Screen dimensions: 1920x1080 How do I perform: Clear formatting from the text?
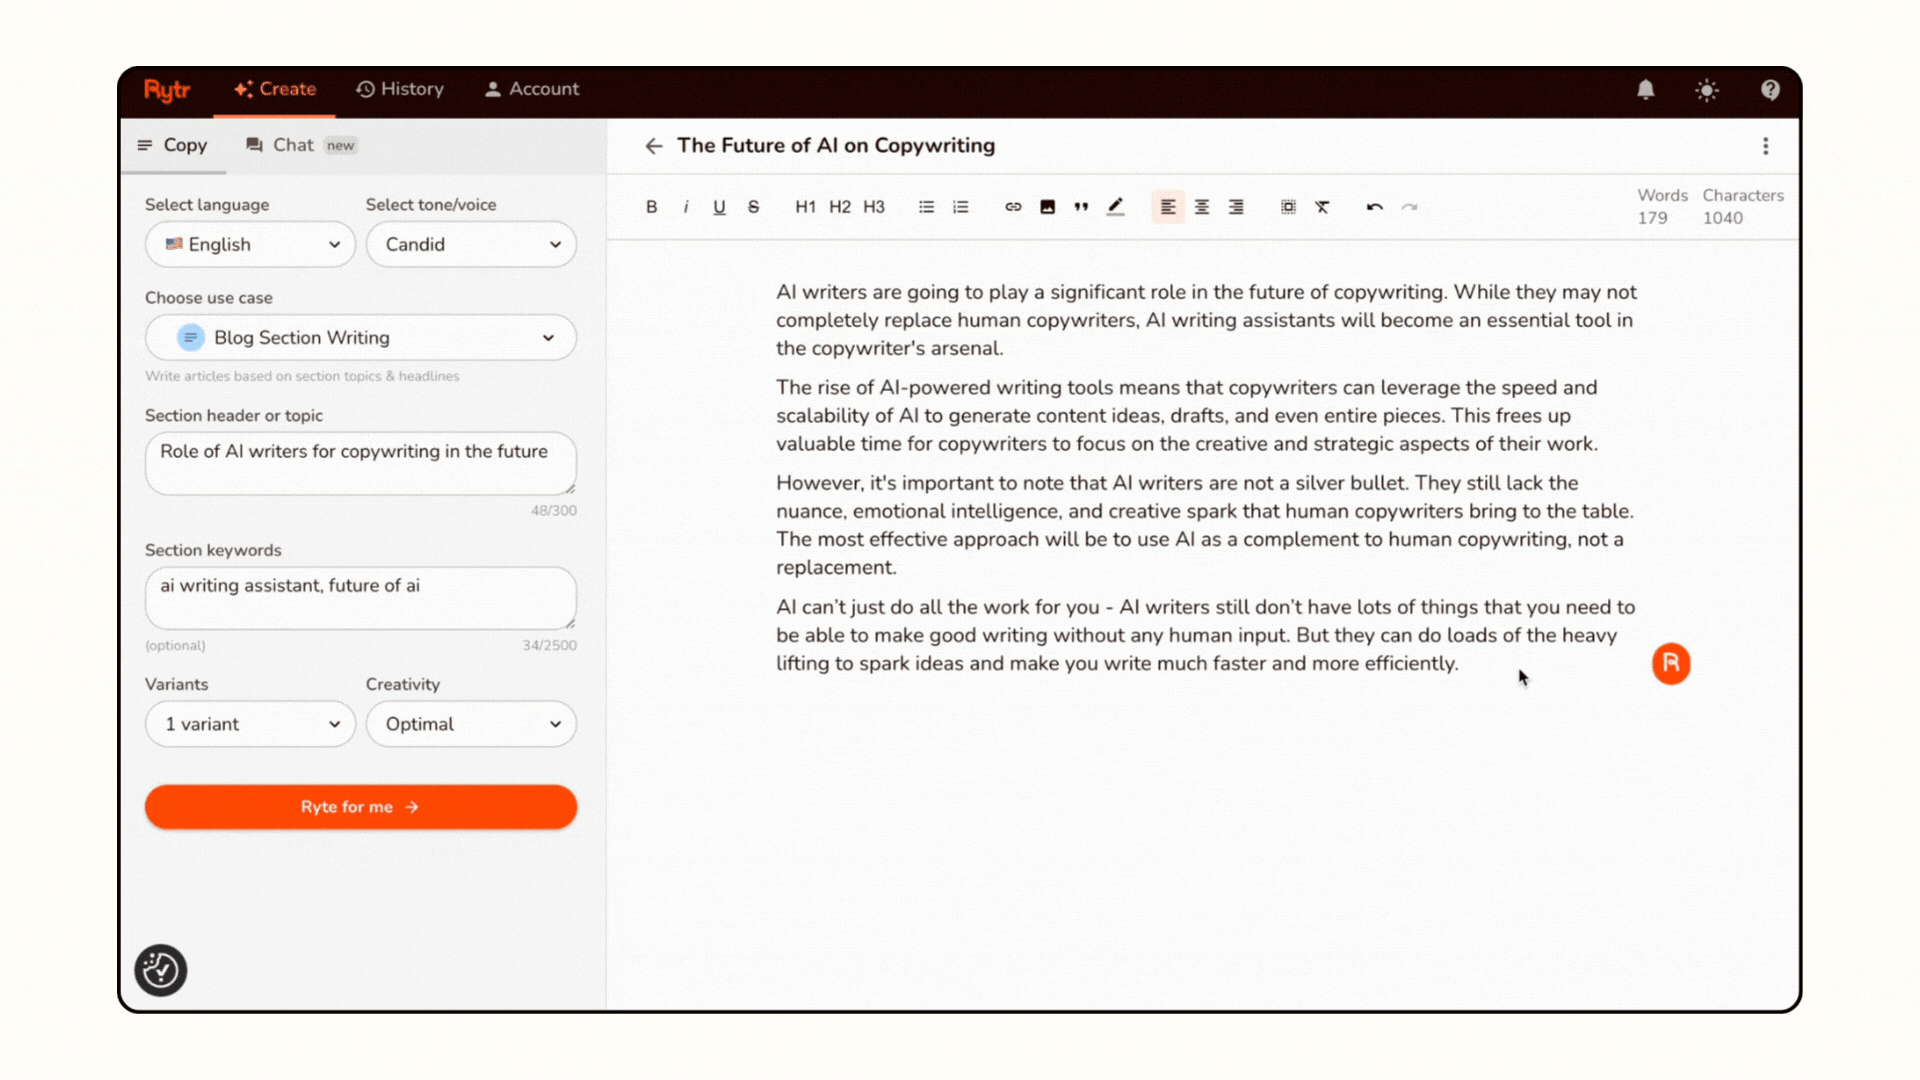point(1322,207)
